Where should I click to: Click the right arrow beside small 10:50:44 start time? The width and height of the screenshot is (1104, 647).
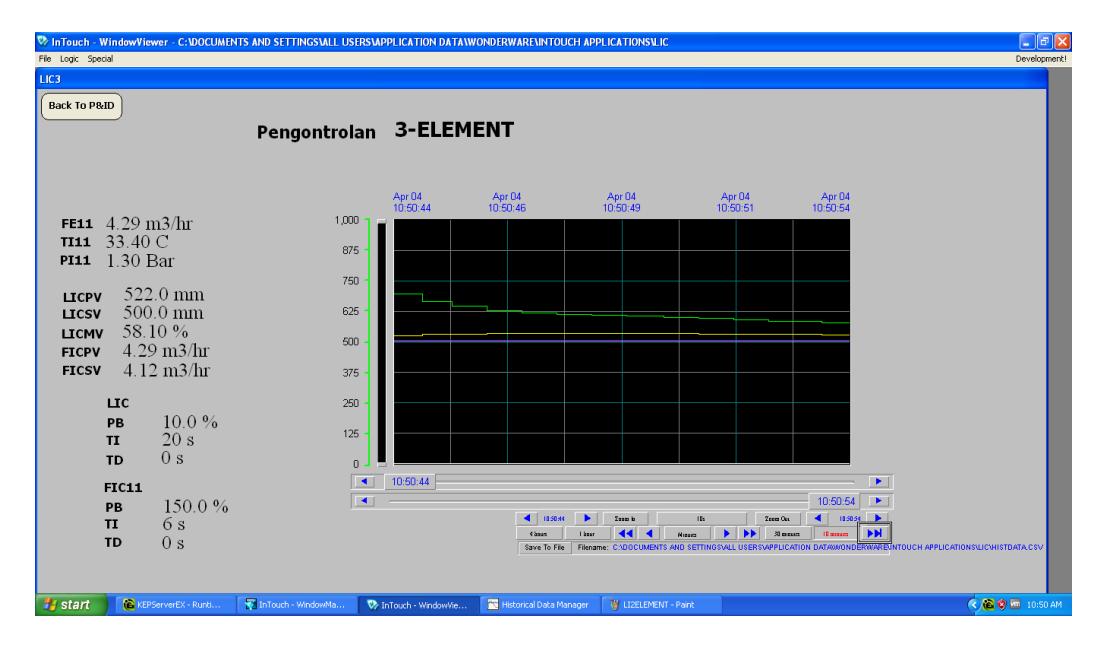[587, 518]
